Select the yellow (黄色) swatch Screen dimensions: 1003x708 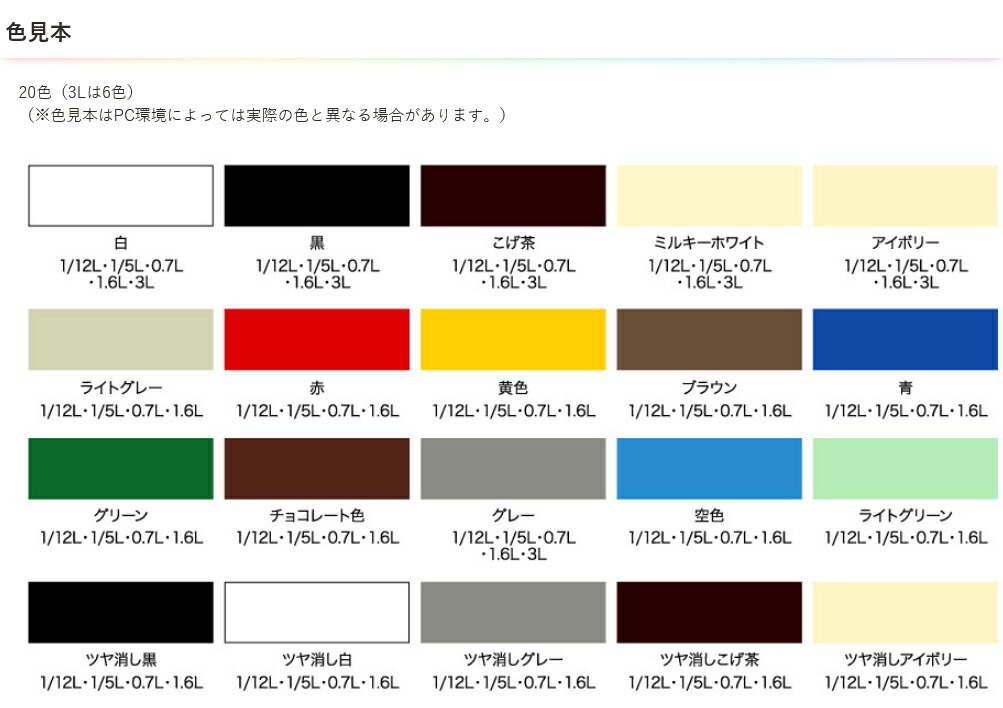513,340
